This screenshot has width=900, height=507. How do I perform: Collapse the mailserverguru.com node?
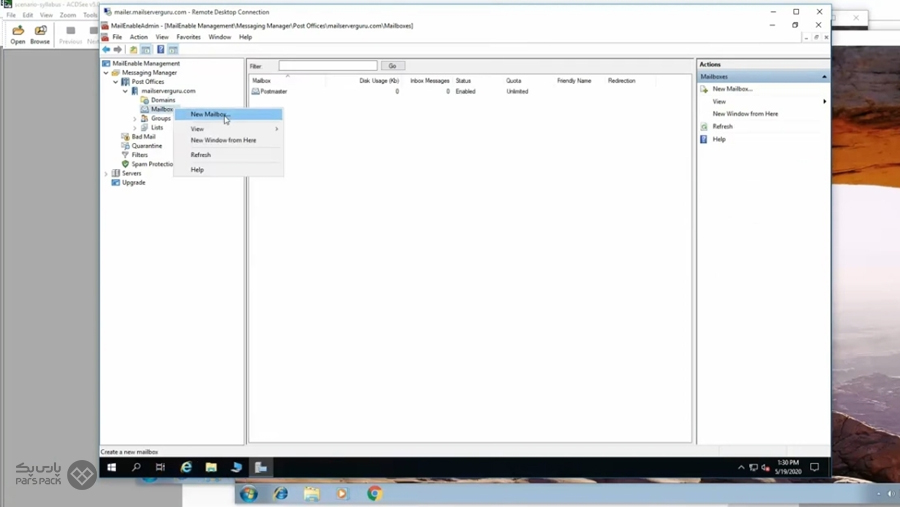pyautogui.click(x=125, y=91)
